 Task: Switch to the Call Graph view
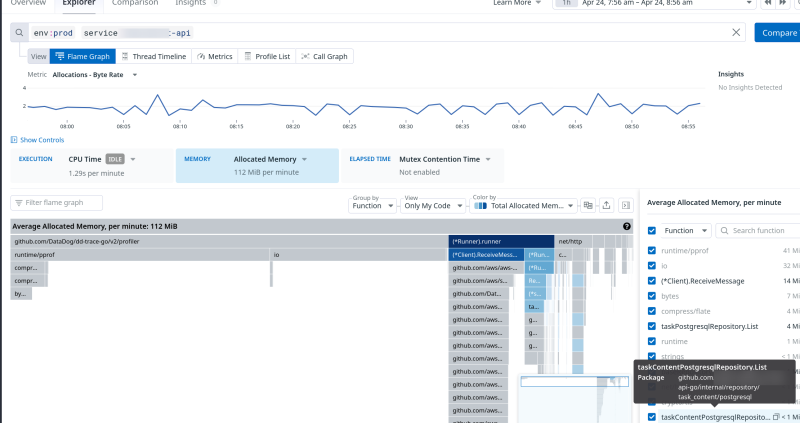pos(325,57)
